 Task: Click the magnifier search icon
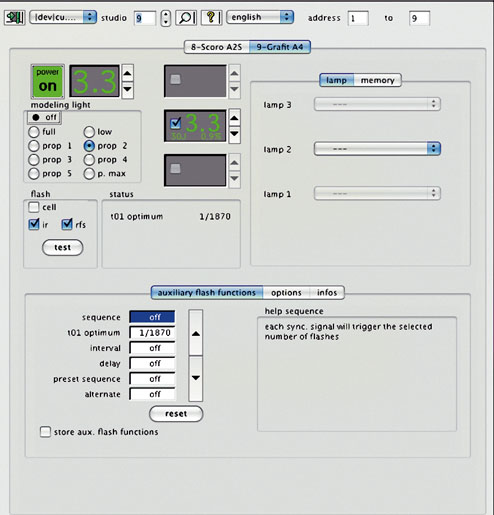[186, 17]
